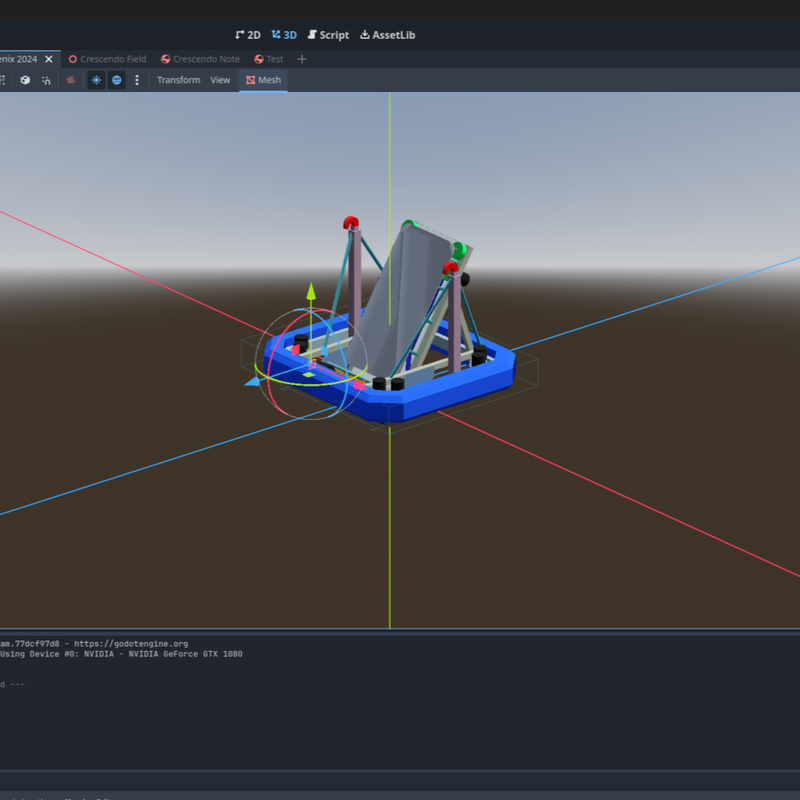Switch to Crescendo Field scene tab
The height and width of the screenshot is (800, 800).
coord(107,59)
